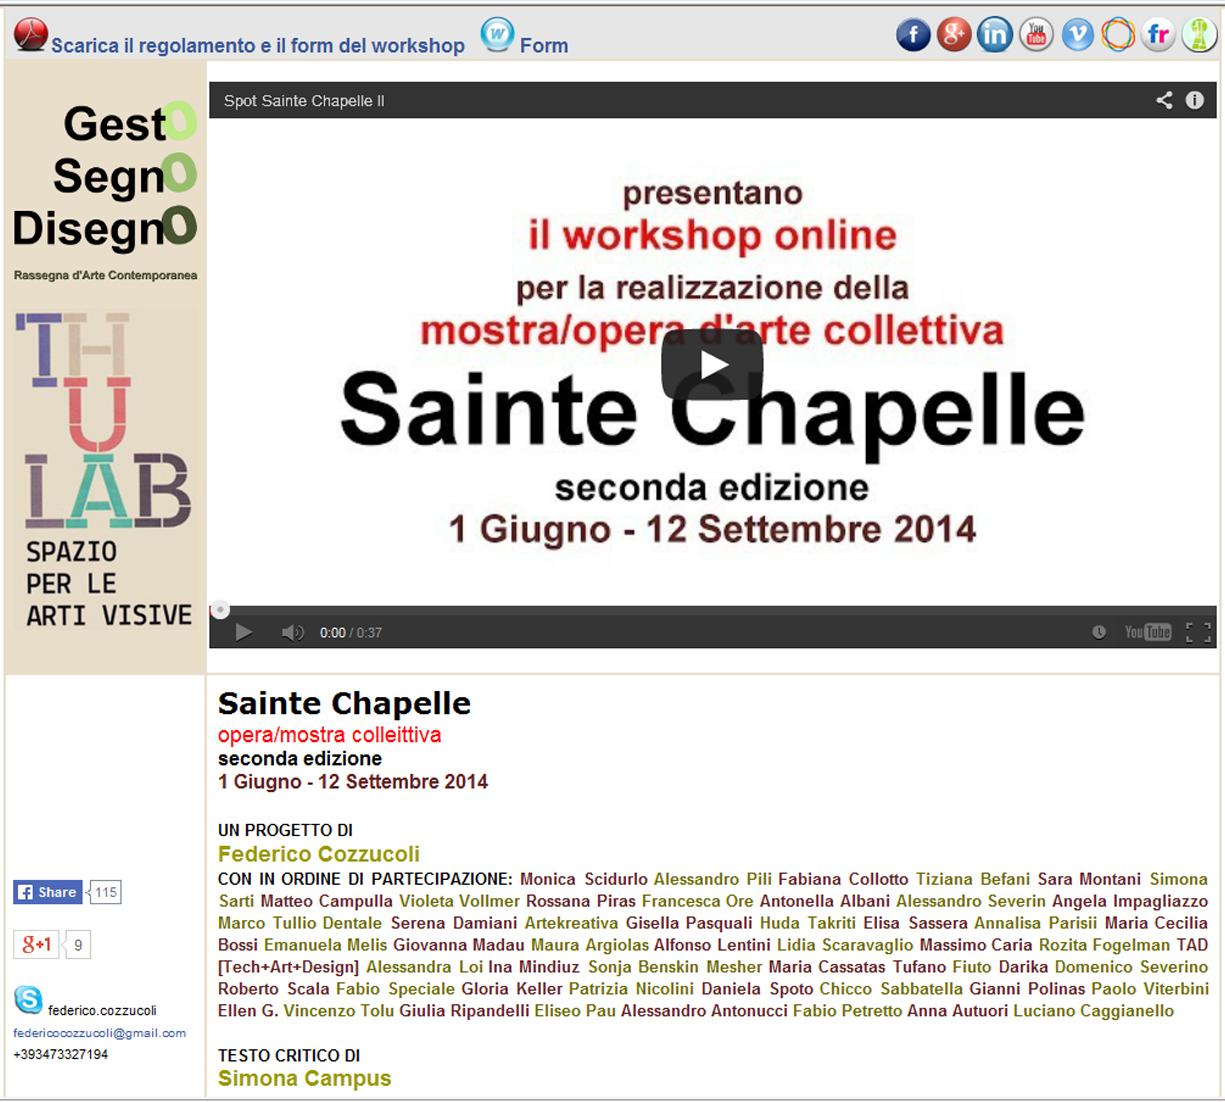1225x1102 pixels.
Task: Click the Watch Later clock icon
Action: click(x=1099, y=632)
